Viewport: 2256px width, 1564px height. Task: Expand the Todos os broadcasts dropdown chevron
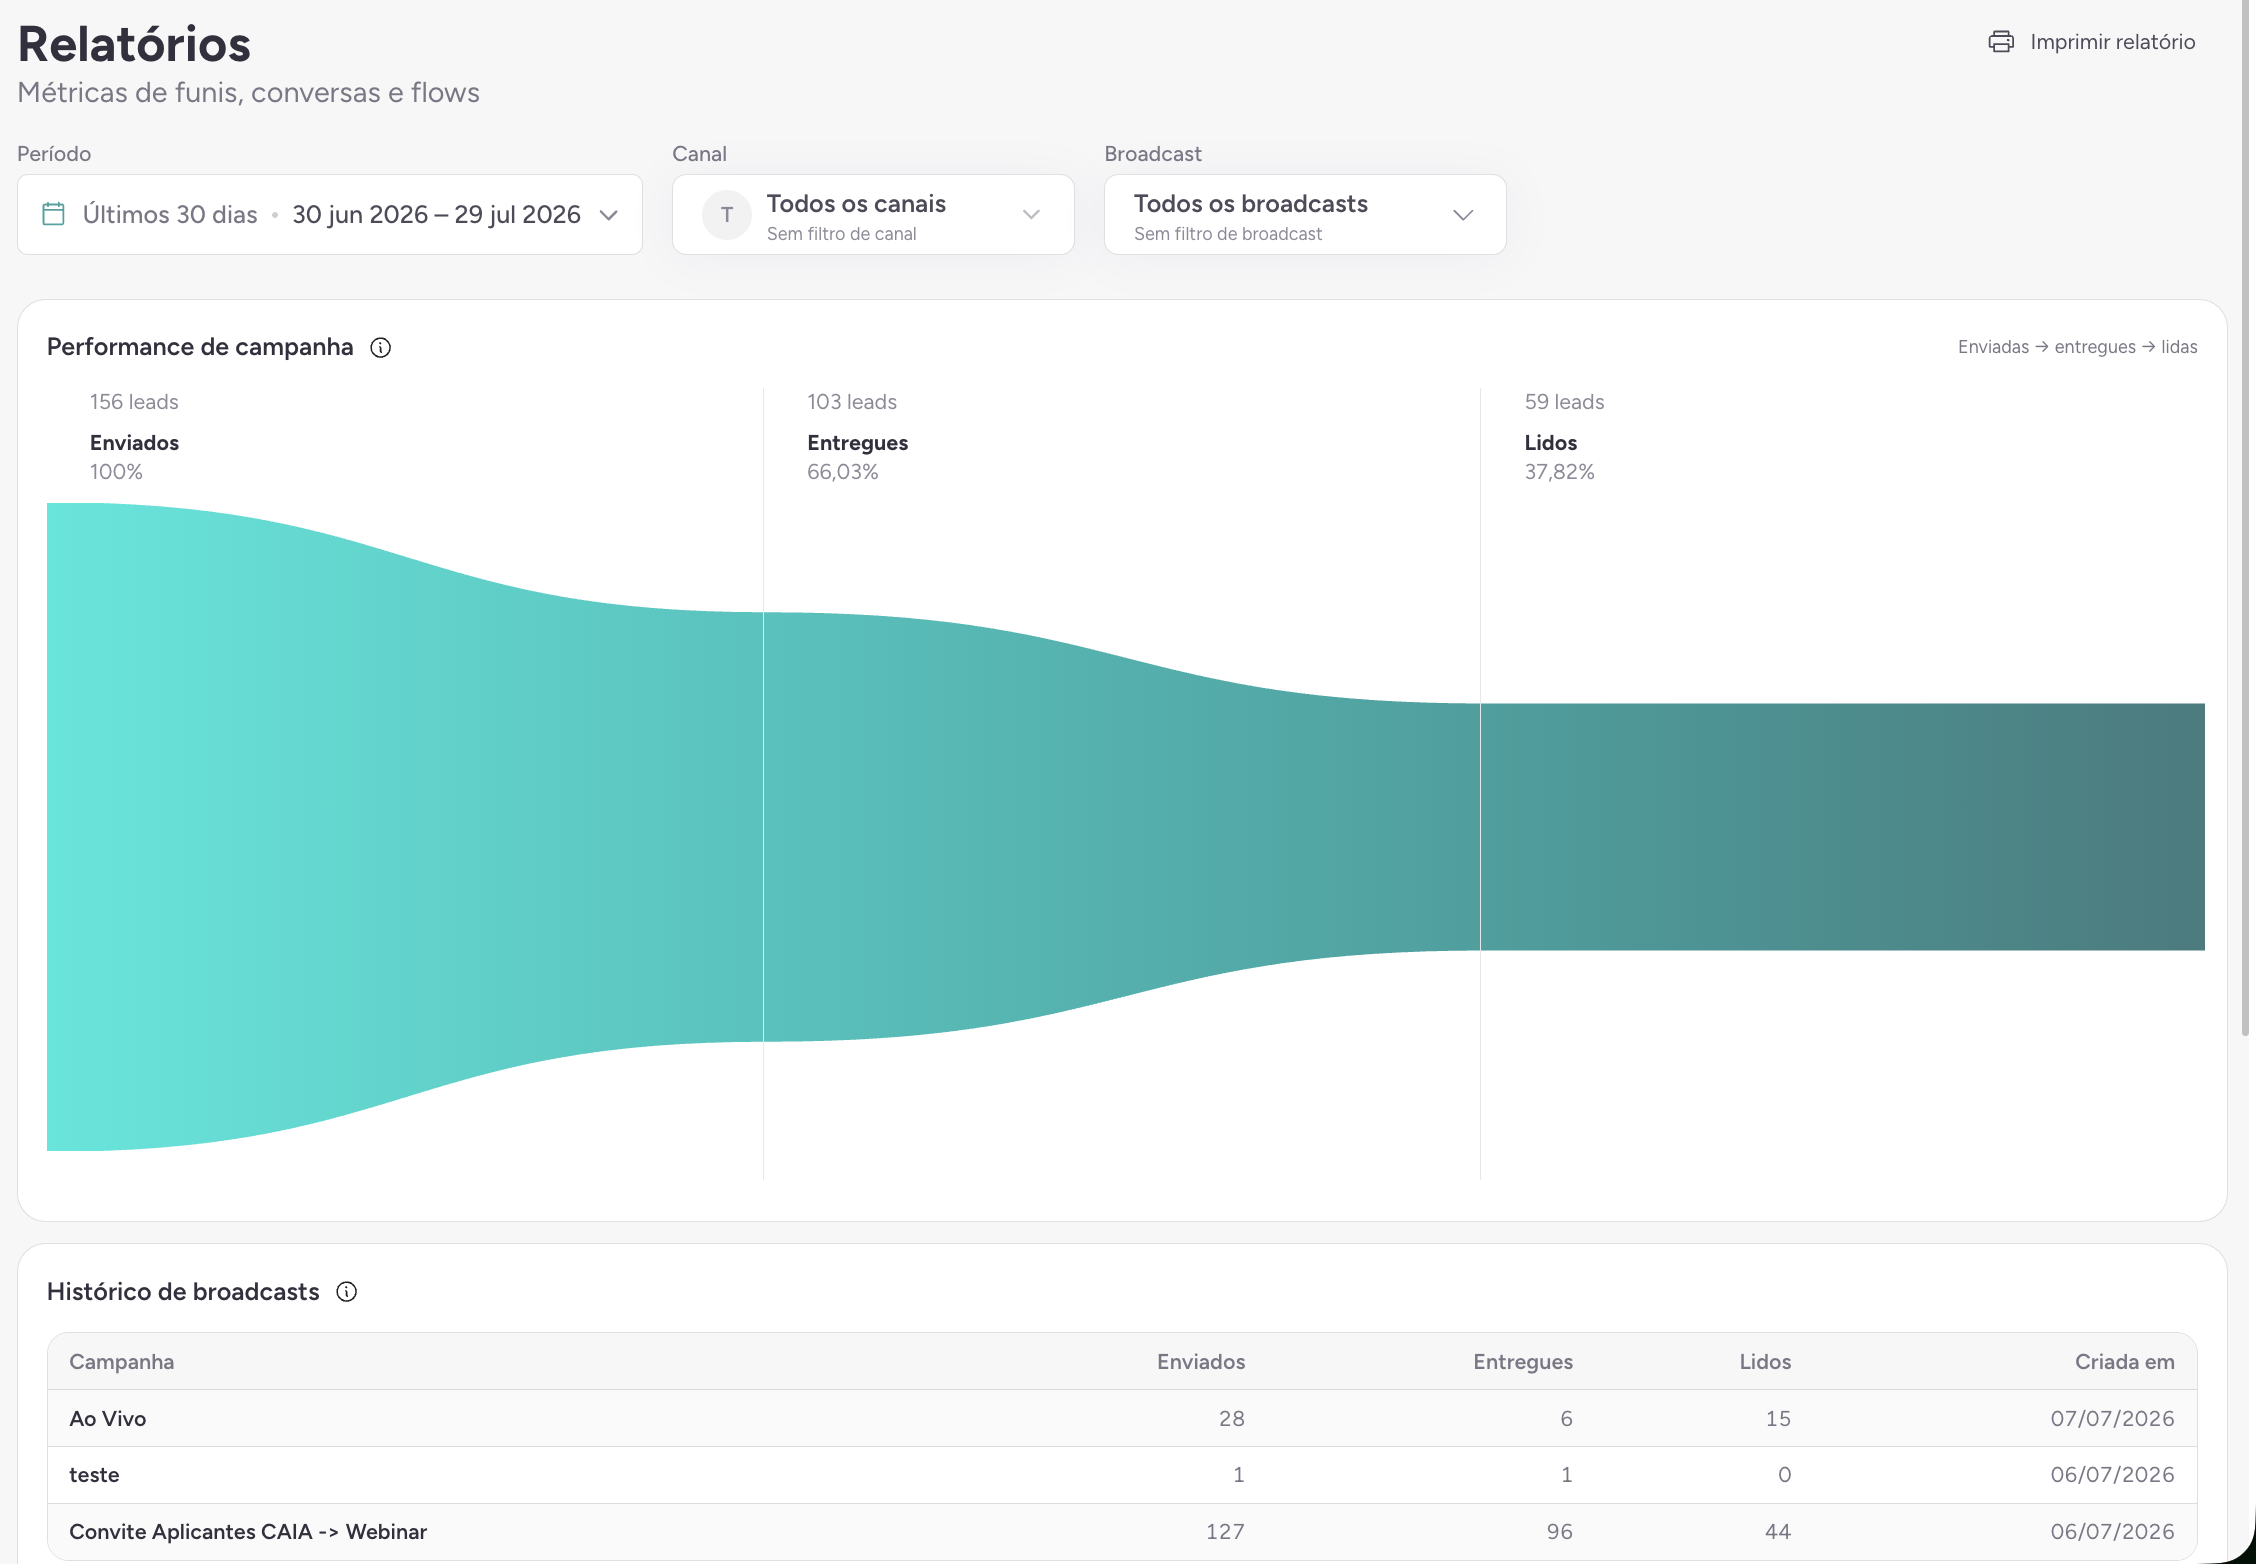tap(1463, 215)
